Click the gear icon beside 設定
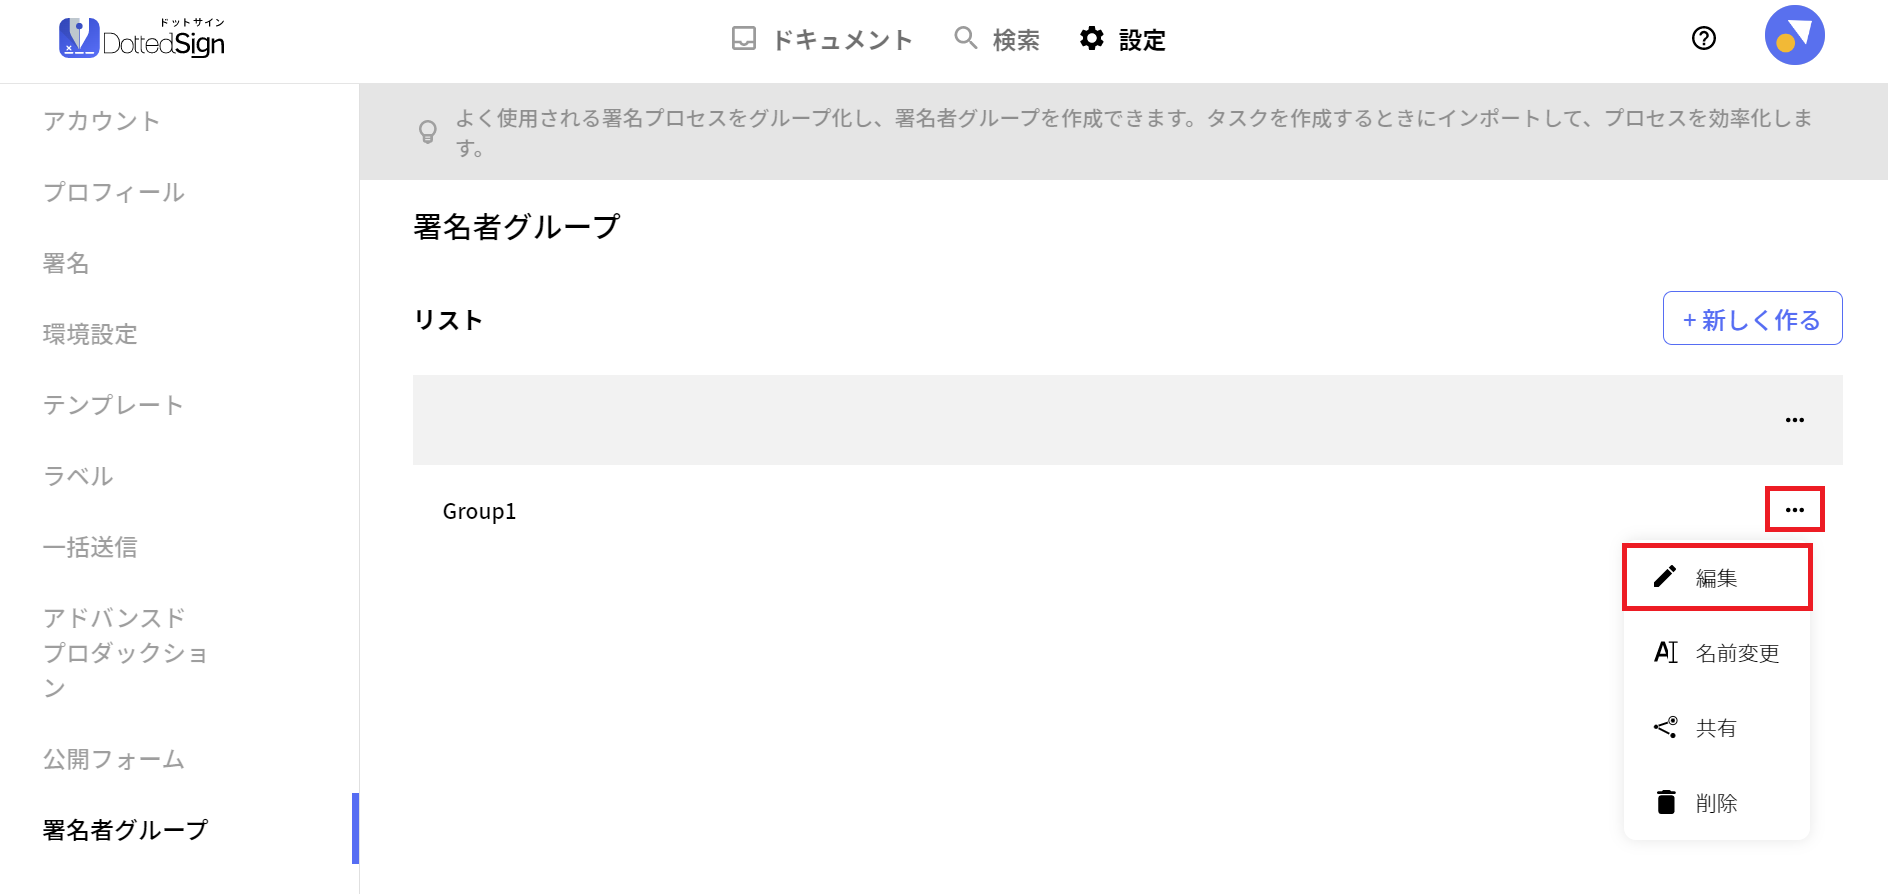Image resolution: width=1888 pixels, height=894 pixels. (x=1092, y=38)
